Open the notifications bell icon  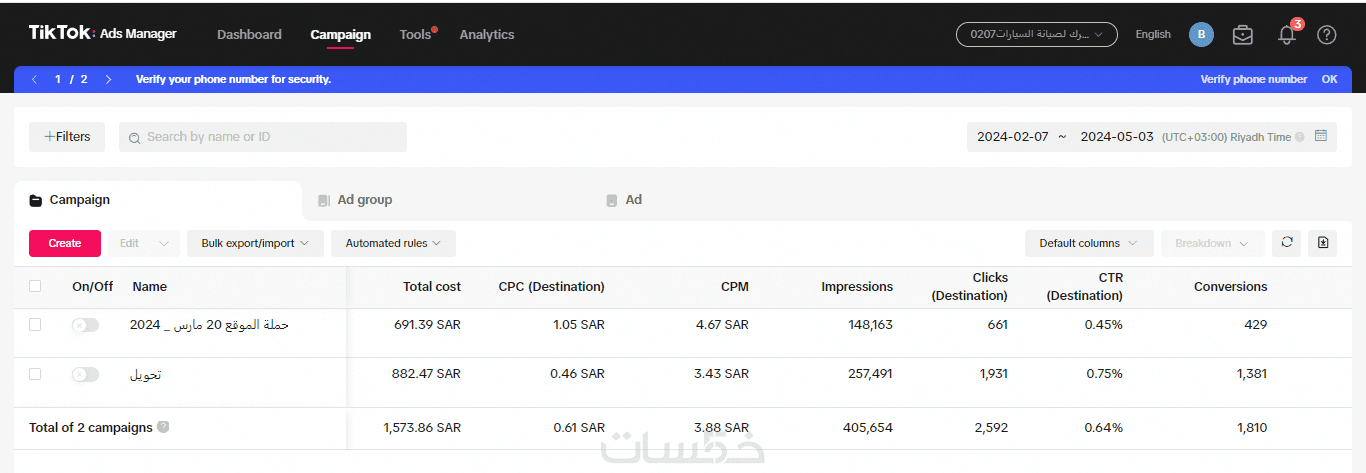pos(1287,35)
